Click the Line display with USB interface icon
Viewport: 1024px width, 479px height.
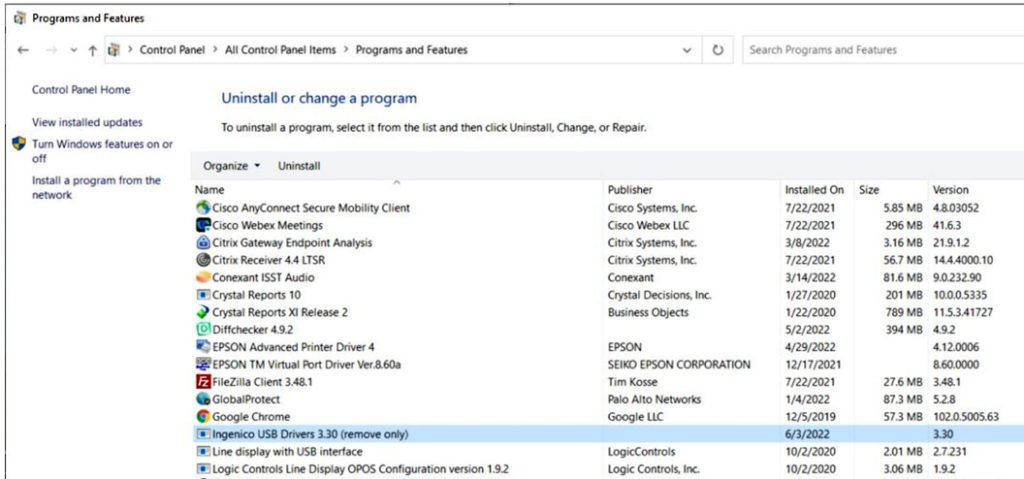pos(203,452)
